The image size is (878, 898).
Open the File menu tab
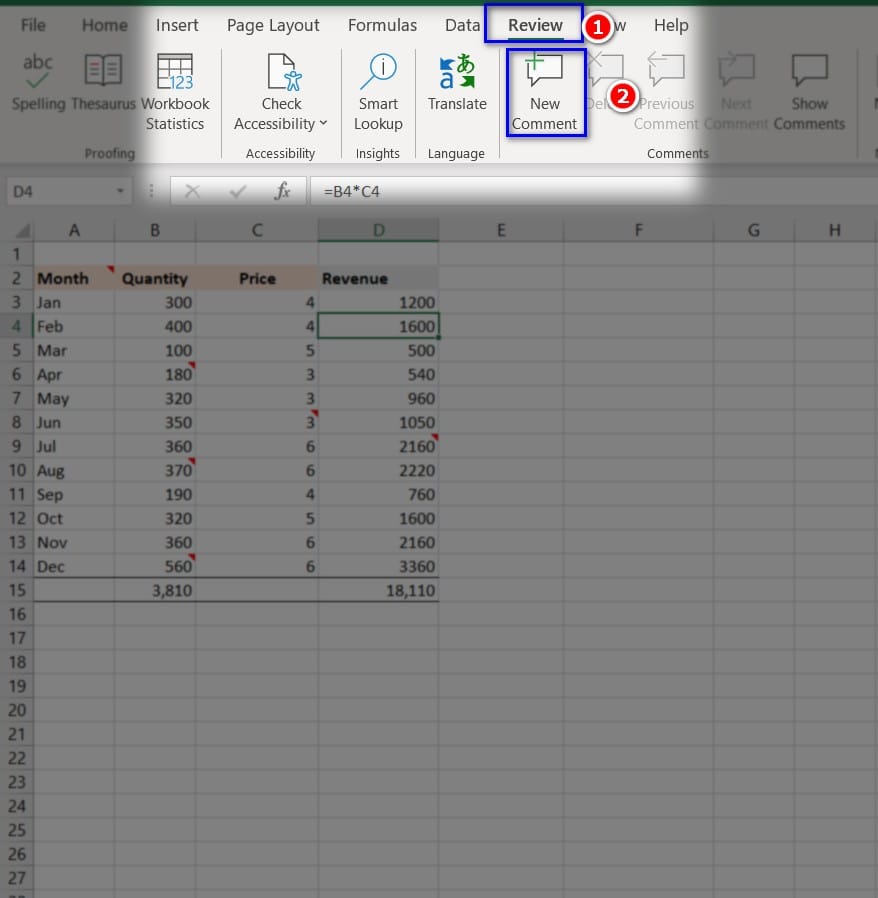click(x=33, y=25)
